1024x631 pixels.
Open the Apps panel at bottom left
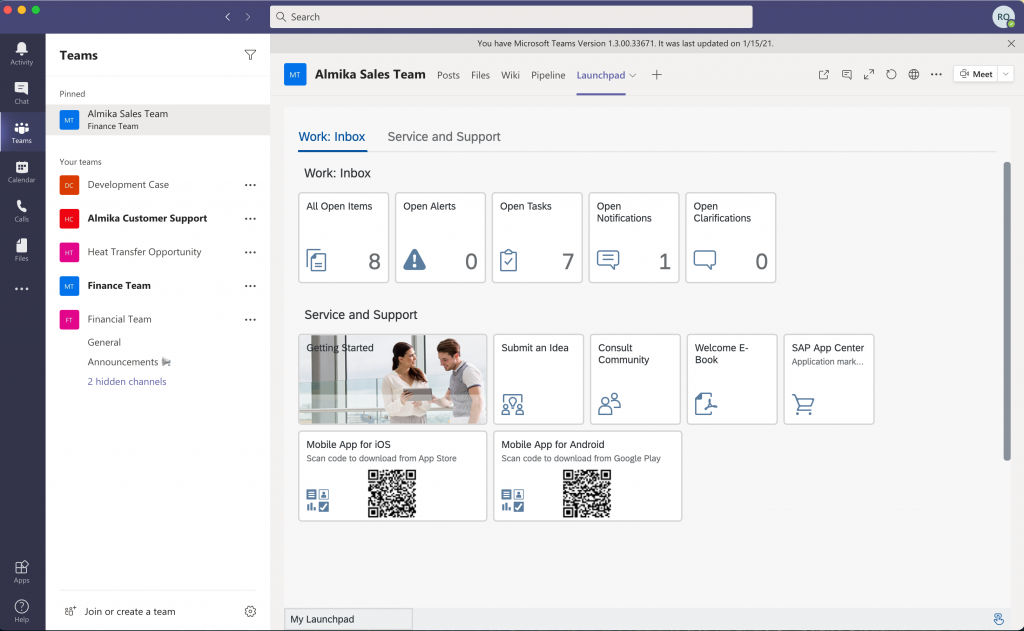[21, 568]
